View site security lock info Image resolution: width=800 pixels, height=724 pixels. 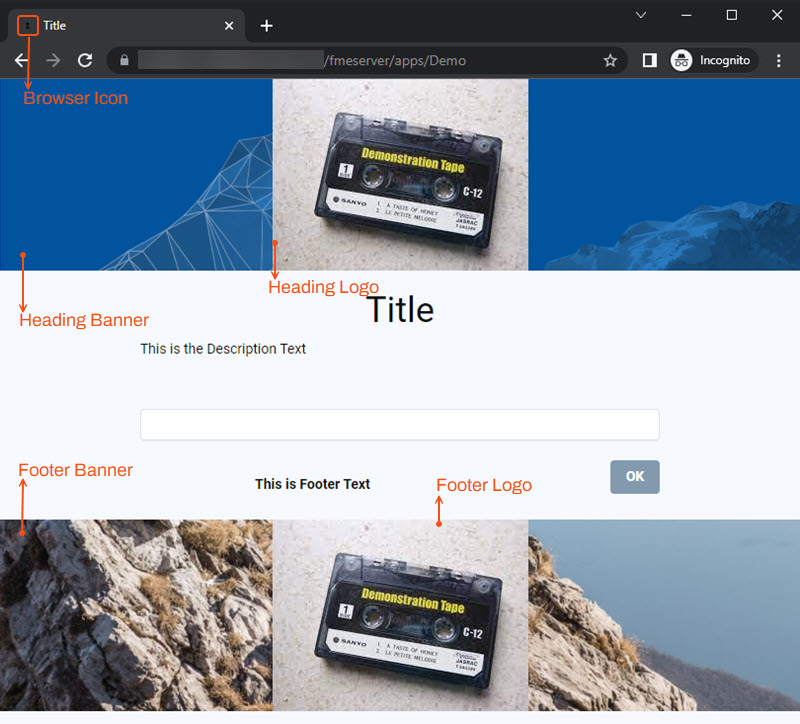[x=124, y=61]
